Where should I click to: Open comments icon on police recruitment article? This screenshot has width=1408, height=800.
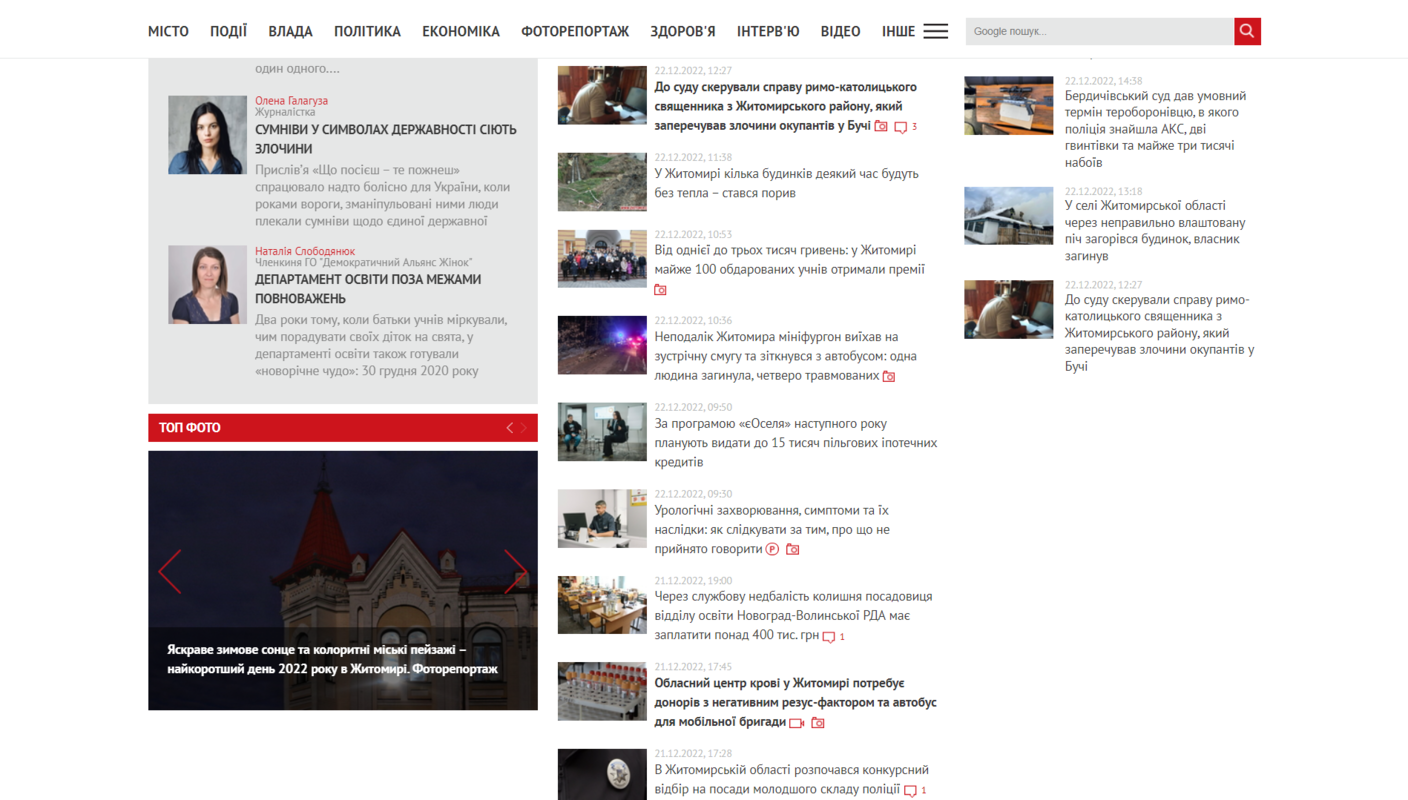pos(910,790)
